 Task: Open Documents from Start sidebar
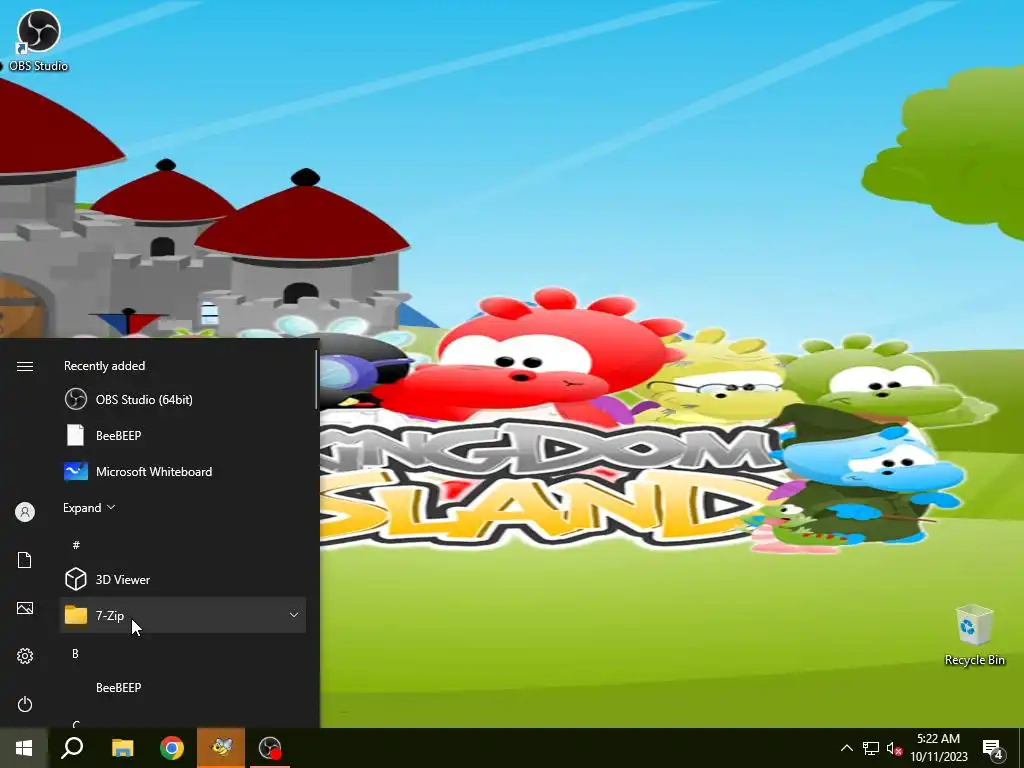pyautogui.click(x=25, y=560)
